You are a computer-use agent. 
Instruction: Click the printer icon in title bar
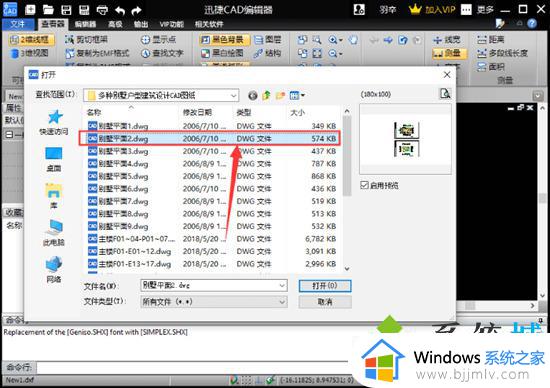coord(102,9)
